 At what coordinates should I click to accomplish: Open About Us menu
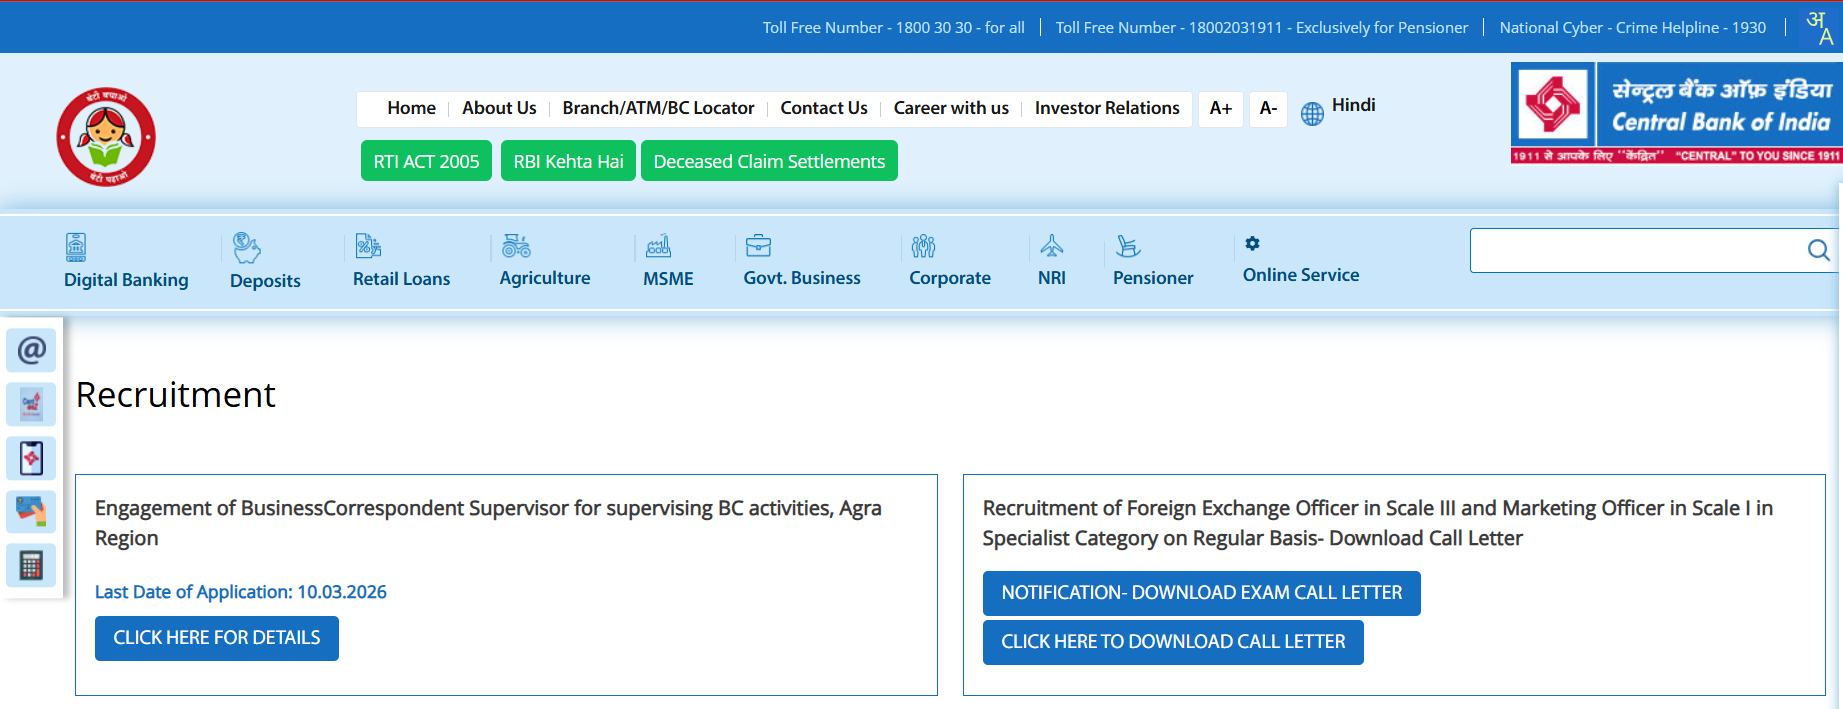pyautogui.click(x=499, y=108)
